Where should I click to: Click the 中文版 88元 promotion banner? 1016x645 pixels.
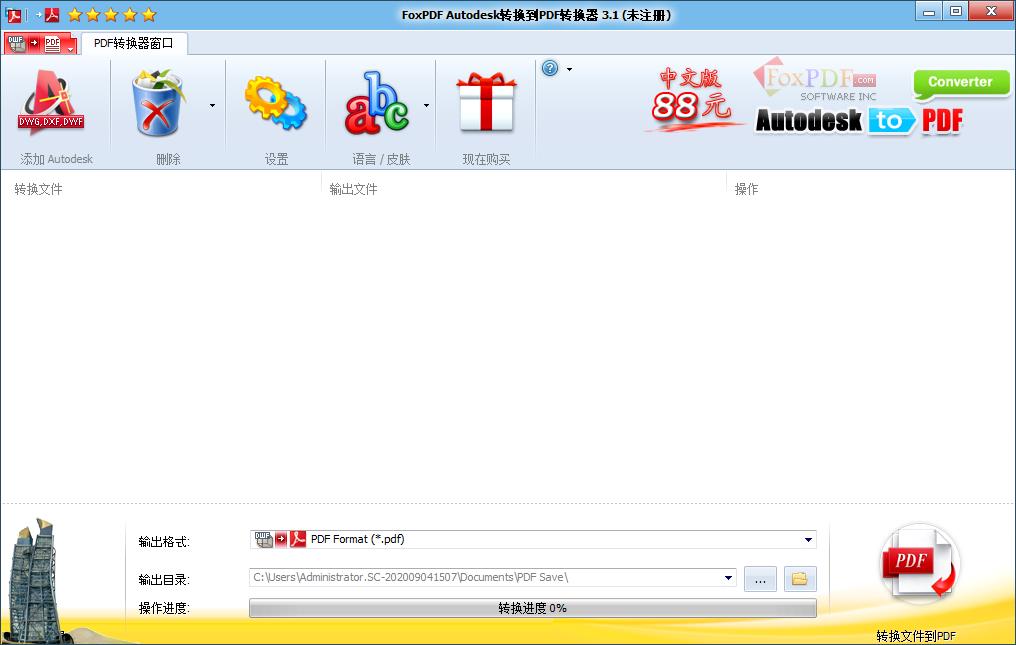(x=693, y=98)
